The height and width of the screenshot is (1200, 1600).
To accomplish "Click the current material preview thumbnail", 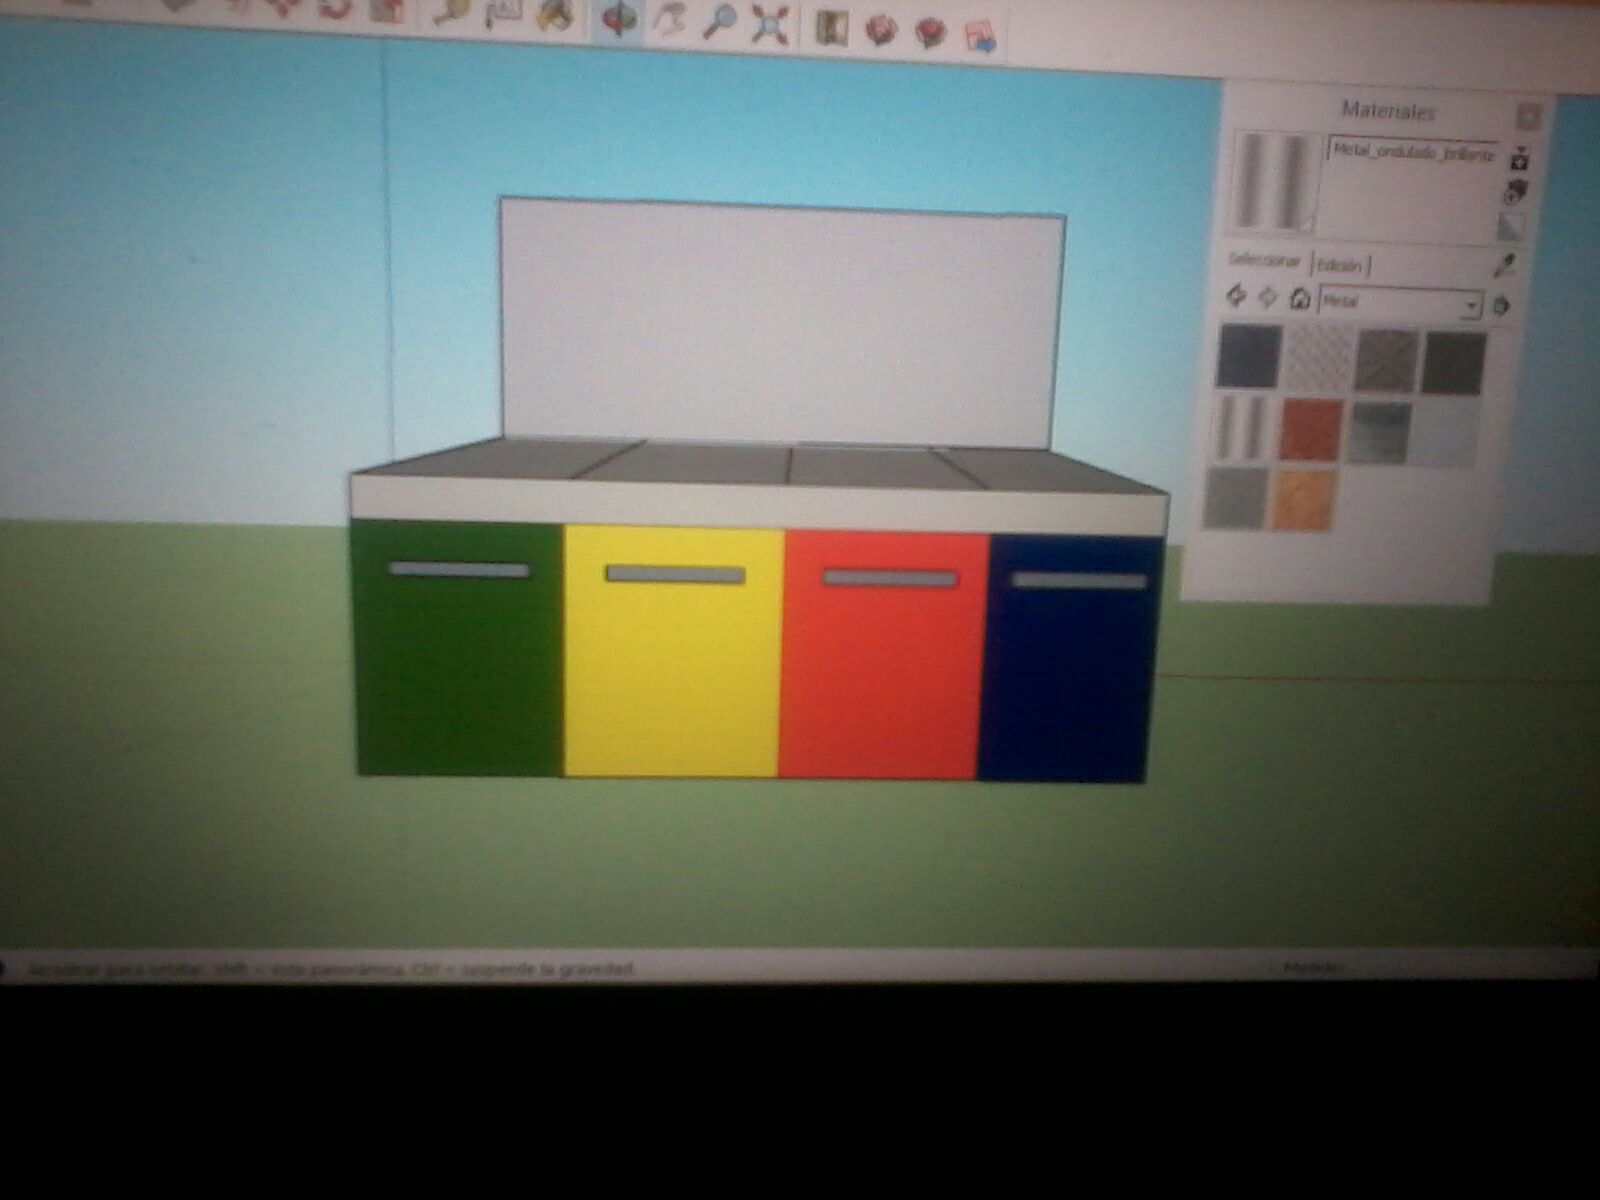I will pos(1274,182).
